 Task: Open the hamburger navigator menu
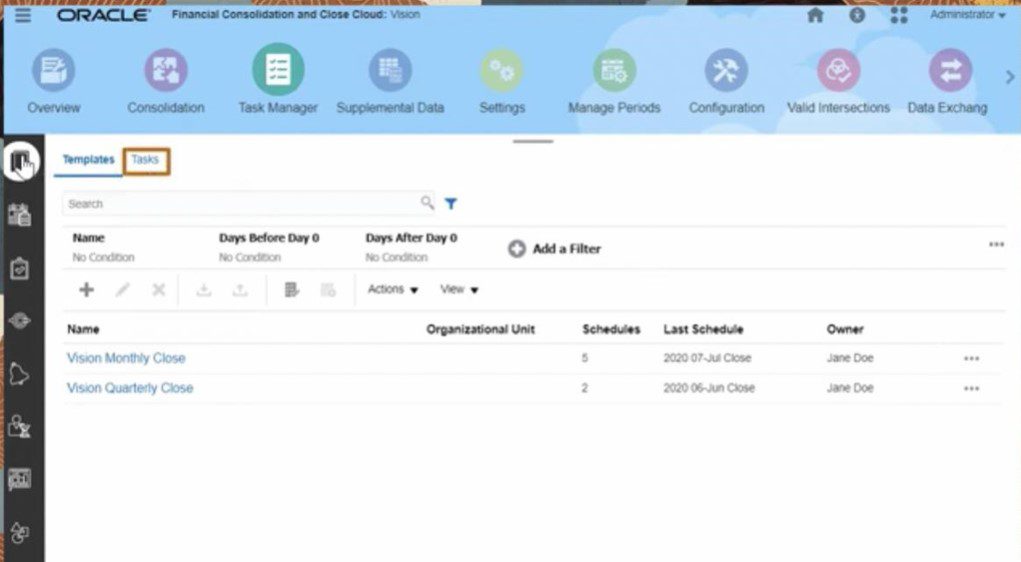coord(23,14)
